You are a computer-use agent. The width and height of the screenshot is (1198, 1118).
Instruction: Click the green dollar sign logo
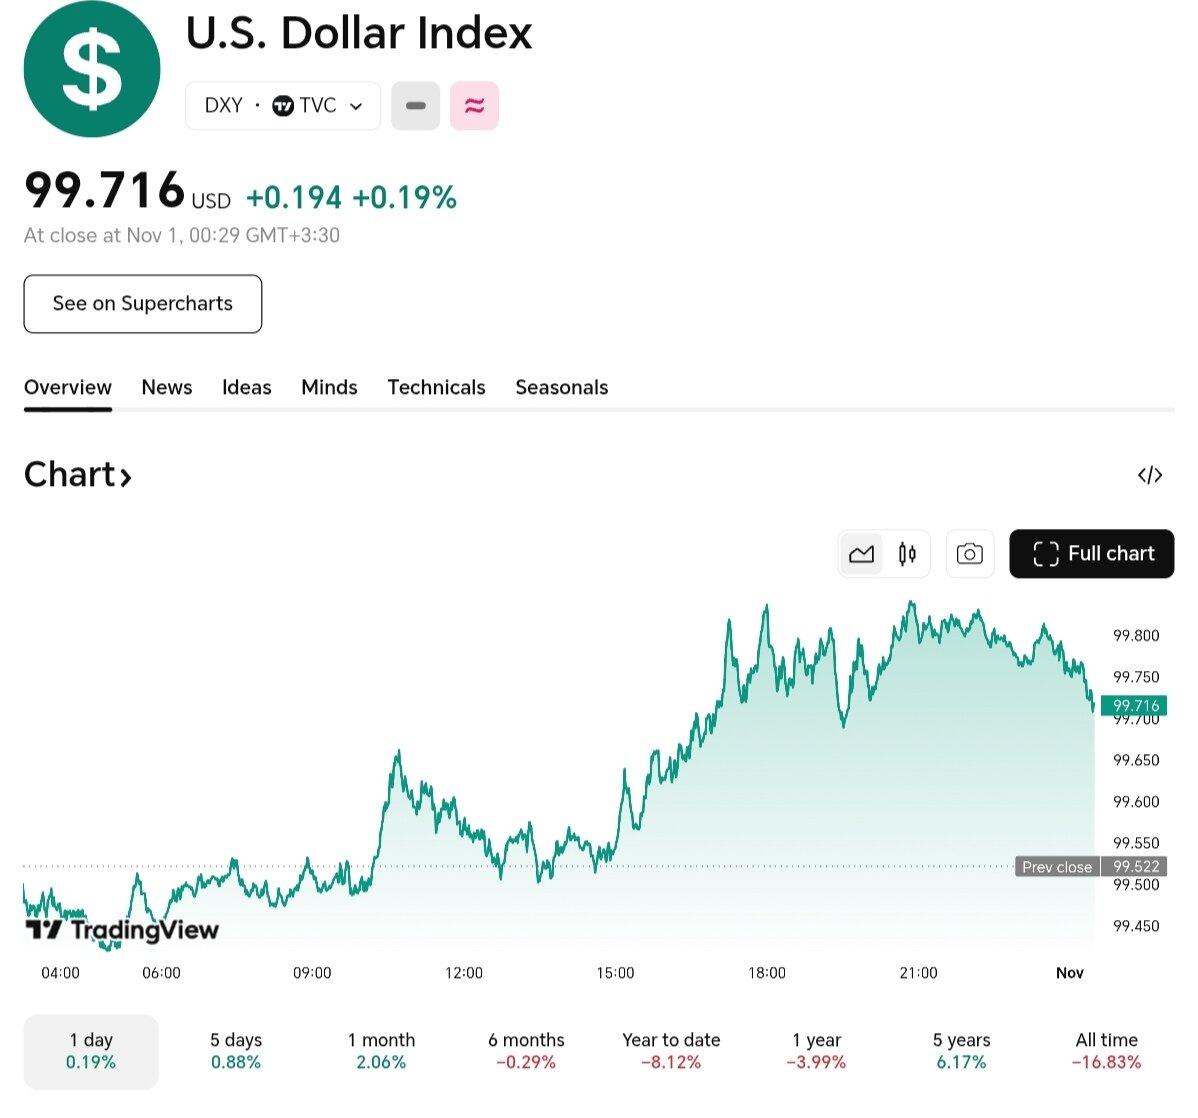92,69
